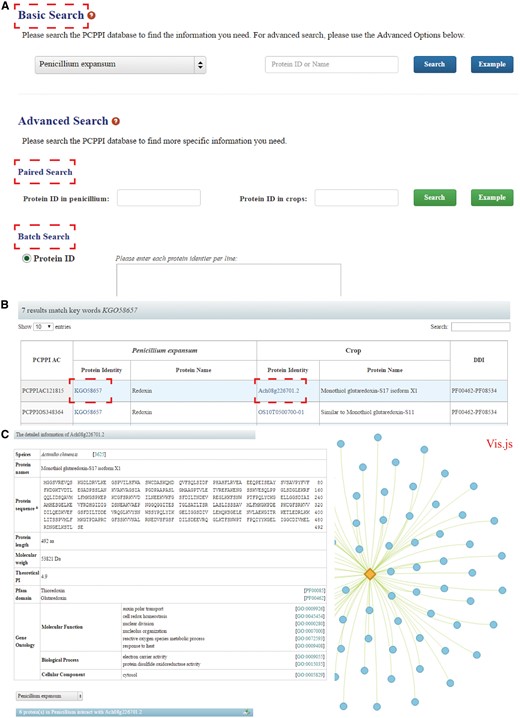The width and height of the screenshot is (520, 718).
Task: Click the green Search button in Paired Search
Action: (x=434, y=198)
